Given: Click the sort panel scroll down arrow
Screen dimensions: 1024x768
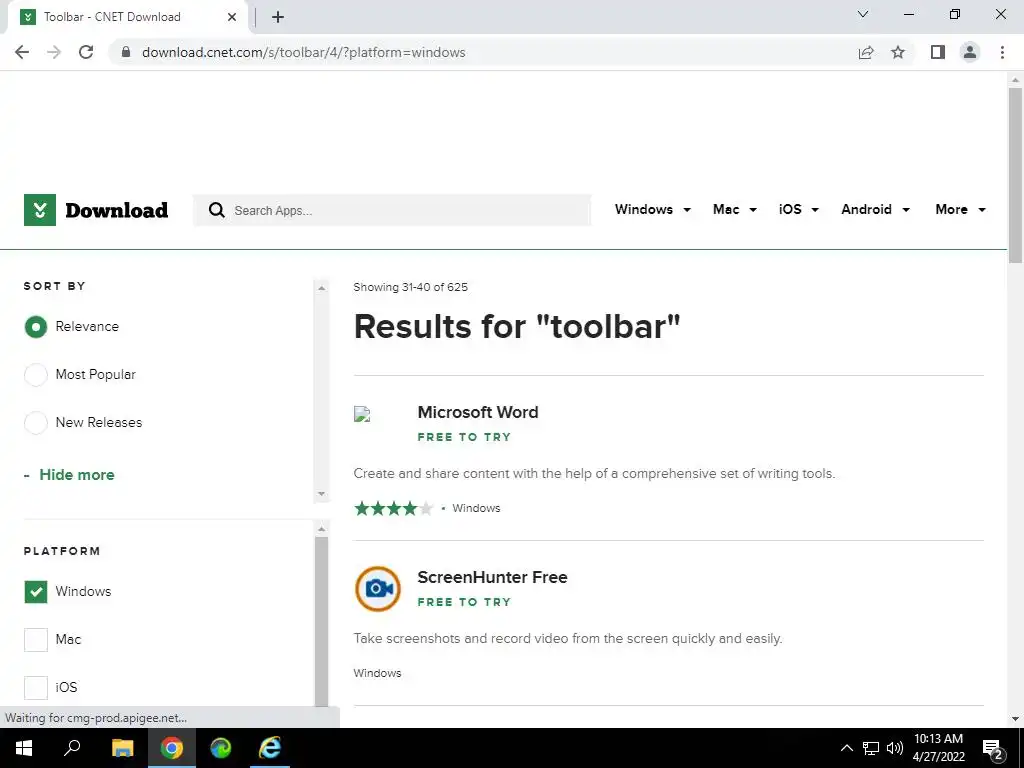Looking at the screenshot, I should pos(321,494).
